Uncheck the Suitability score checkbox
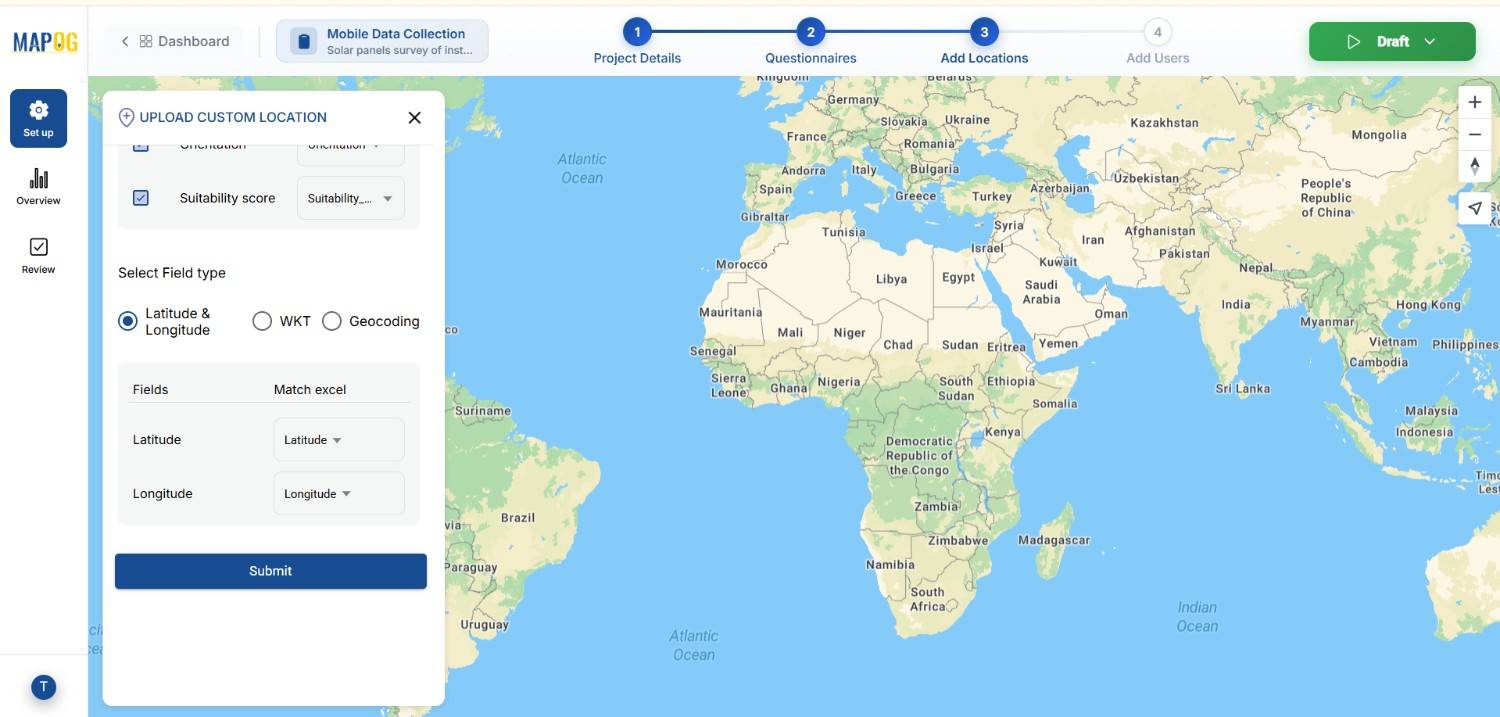Screen dimensions: 1500x717 point(141,198)
